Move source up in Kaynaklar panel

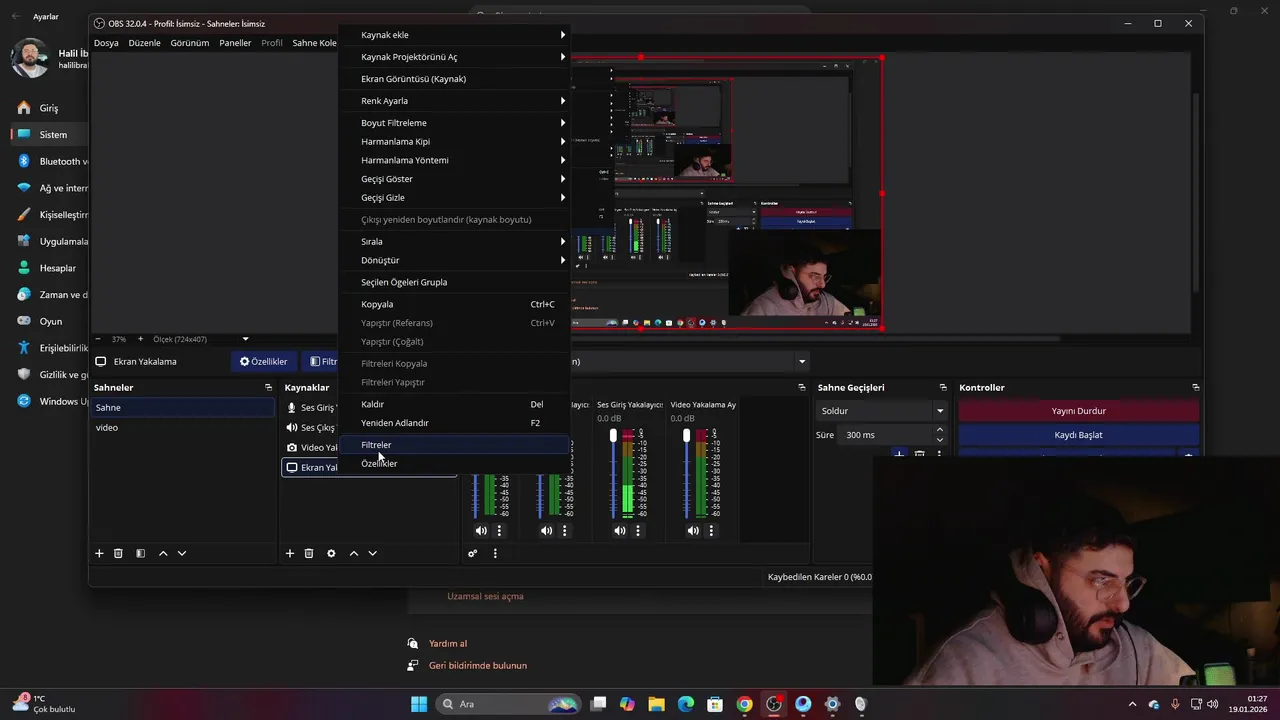353,553
